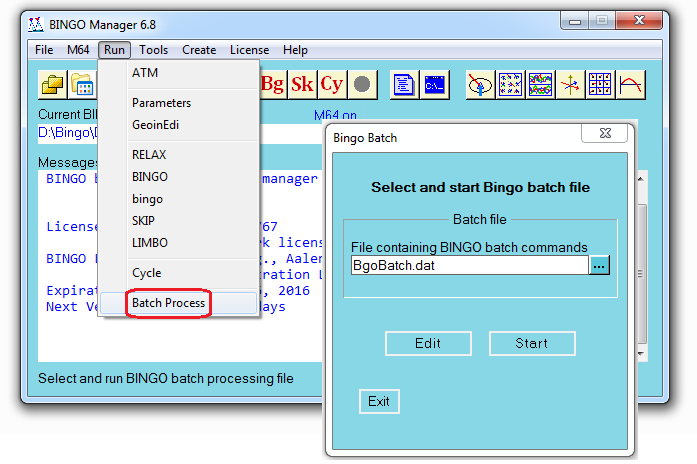Click the BINGO Manager title bar app icon
This screenshot has height=464, width=697.
pos(36,24)
